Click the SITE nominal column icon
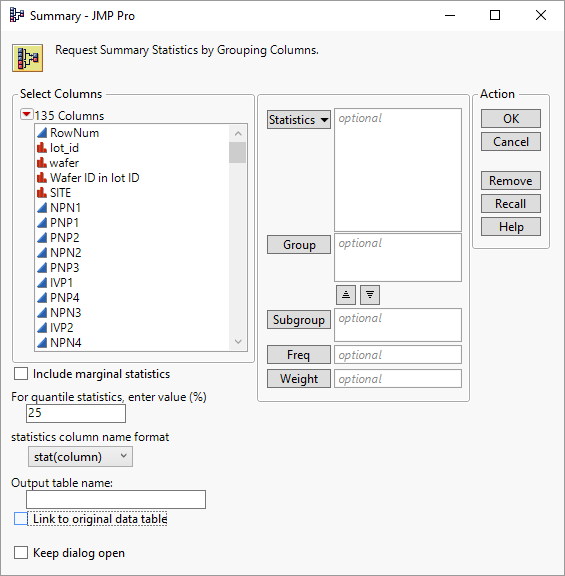The width and height of the screenshot is (565, 576). click(42, 193)
